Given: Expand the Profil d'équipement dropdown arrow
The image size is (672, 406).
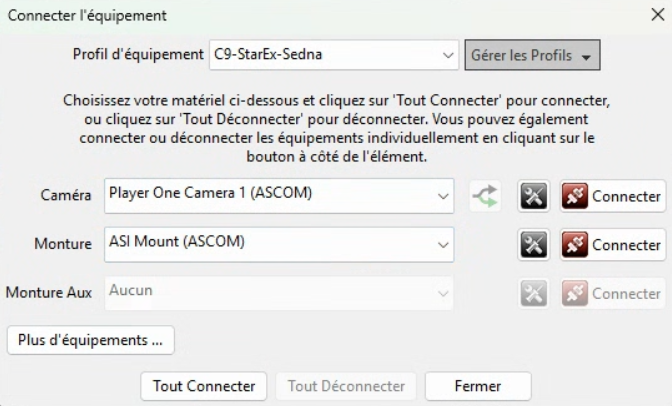Looking at the screenshot, I should click(447, 55).
